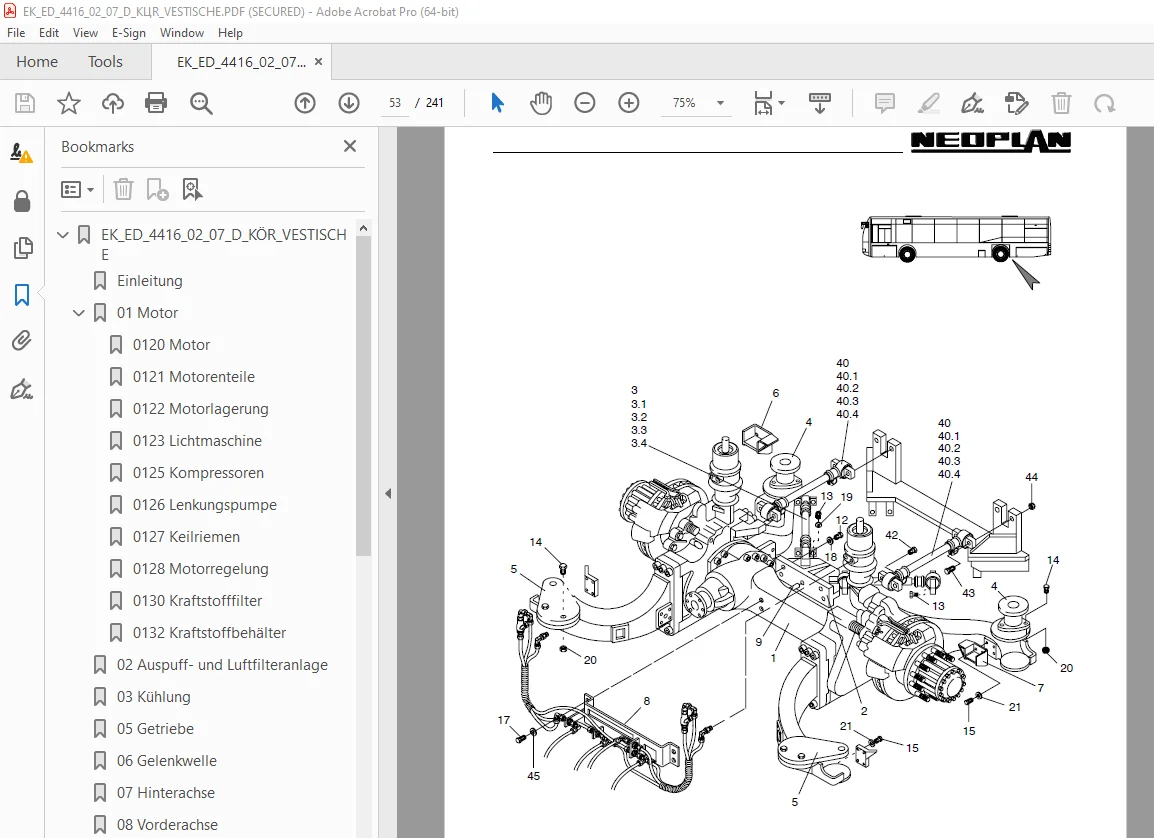Viewport: 1154px width, 838px height.
Task: Open fit page options dropdown arrow
Action: (782, 103)
